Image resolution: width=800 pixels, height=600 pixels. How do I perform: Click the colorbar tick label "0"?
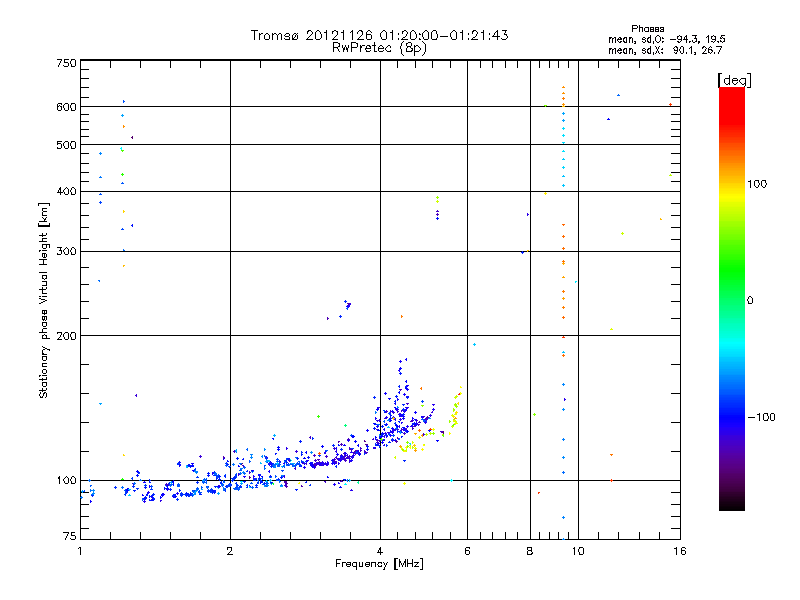(x=750, y=301)
